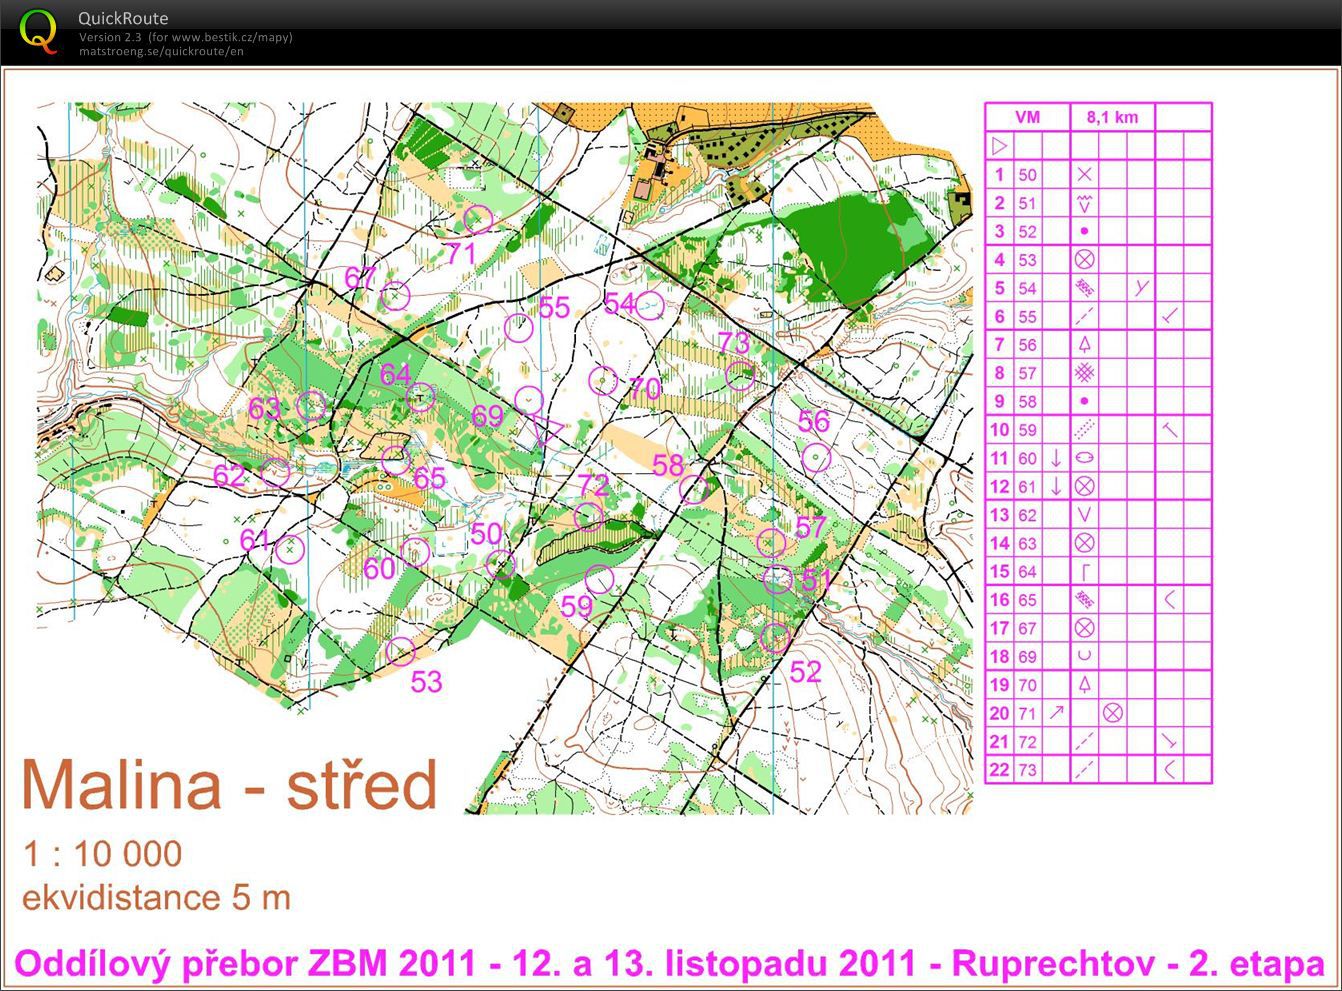
Task: Select the corner symbol in row 15 (code 64)
Action: pyautogui.click(x=1084, y=572)
